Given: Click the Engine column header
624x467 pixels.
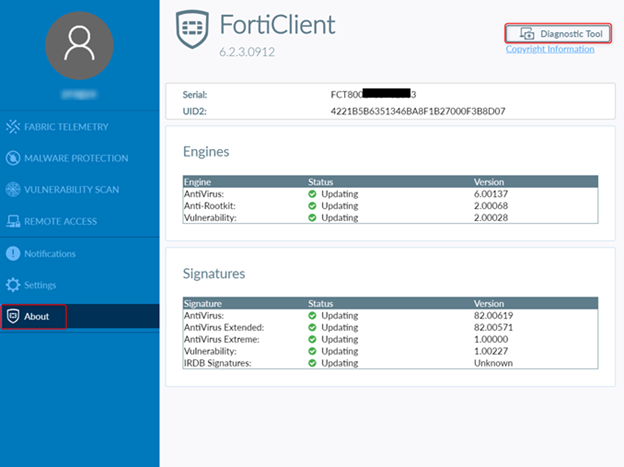Looking at the screenshot, I should coord(197,182).
